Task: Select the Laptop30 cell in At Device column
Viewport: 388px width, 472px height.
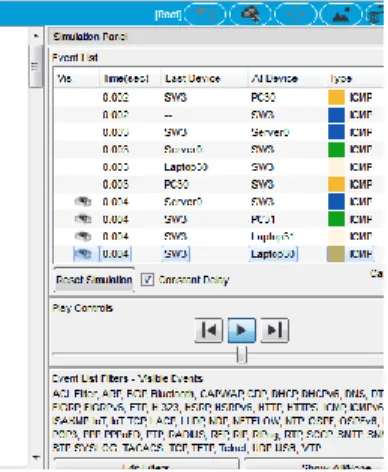Action: (273, 254)
